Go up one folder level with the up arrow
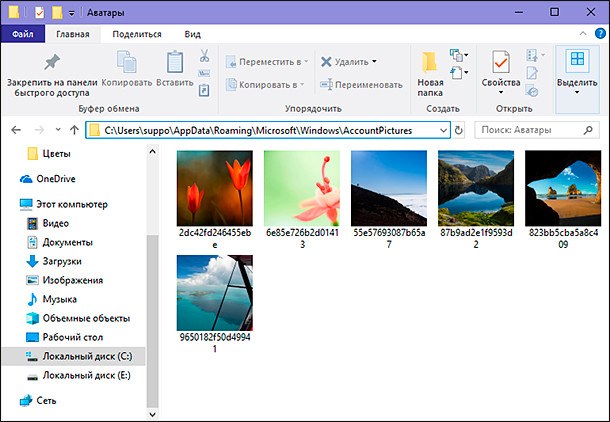The width and height of the screenshot is (610, 422). pos(74,130)
